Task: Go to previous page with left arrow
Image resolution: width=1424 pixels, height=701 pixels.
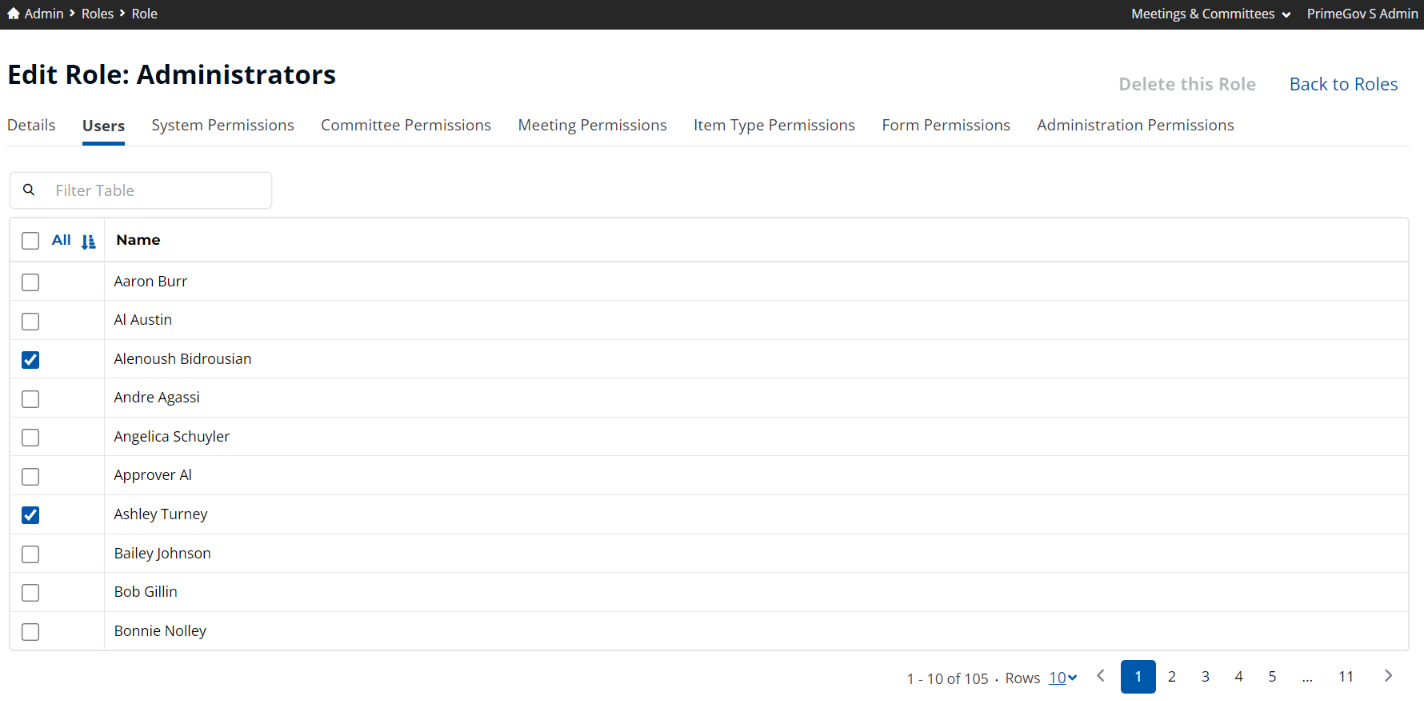Action: point(1101,676)
